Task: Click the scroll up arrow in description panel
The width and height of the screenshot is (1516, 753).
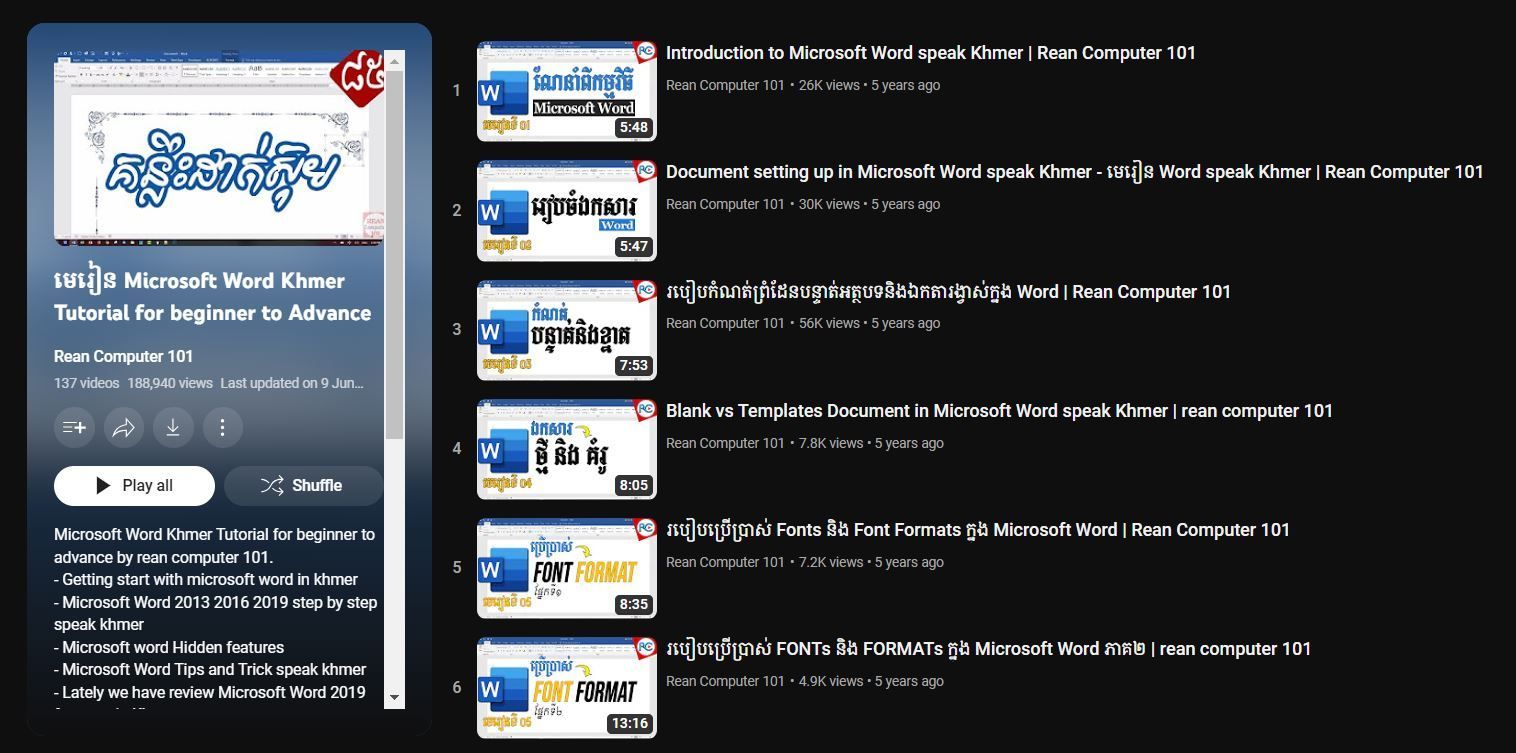Action: pyautogui.click(x=394, y=62)
